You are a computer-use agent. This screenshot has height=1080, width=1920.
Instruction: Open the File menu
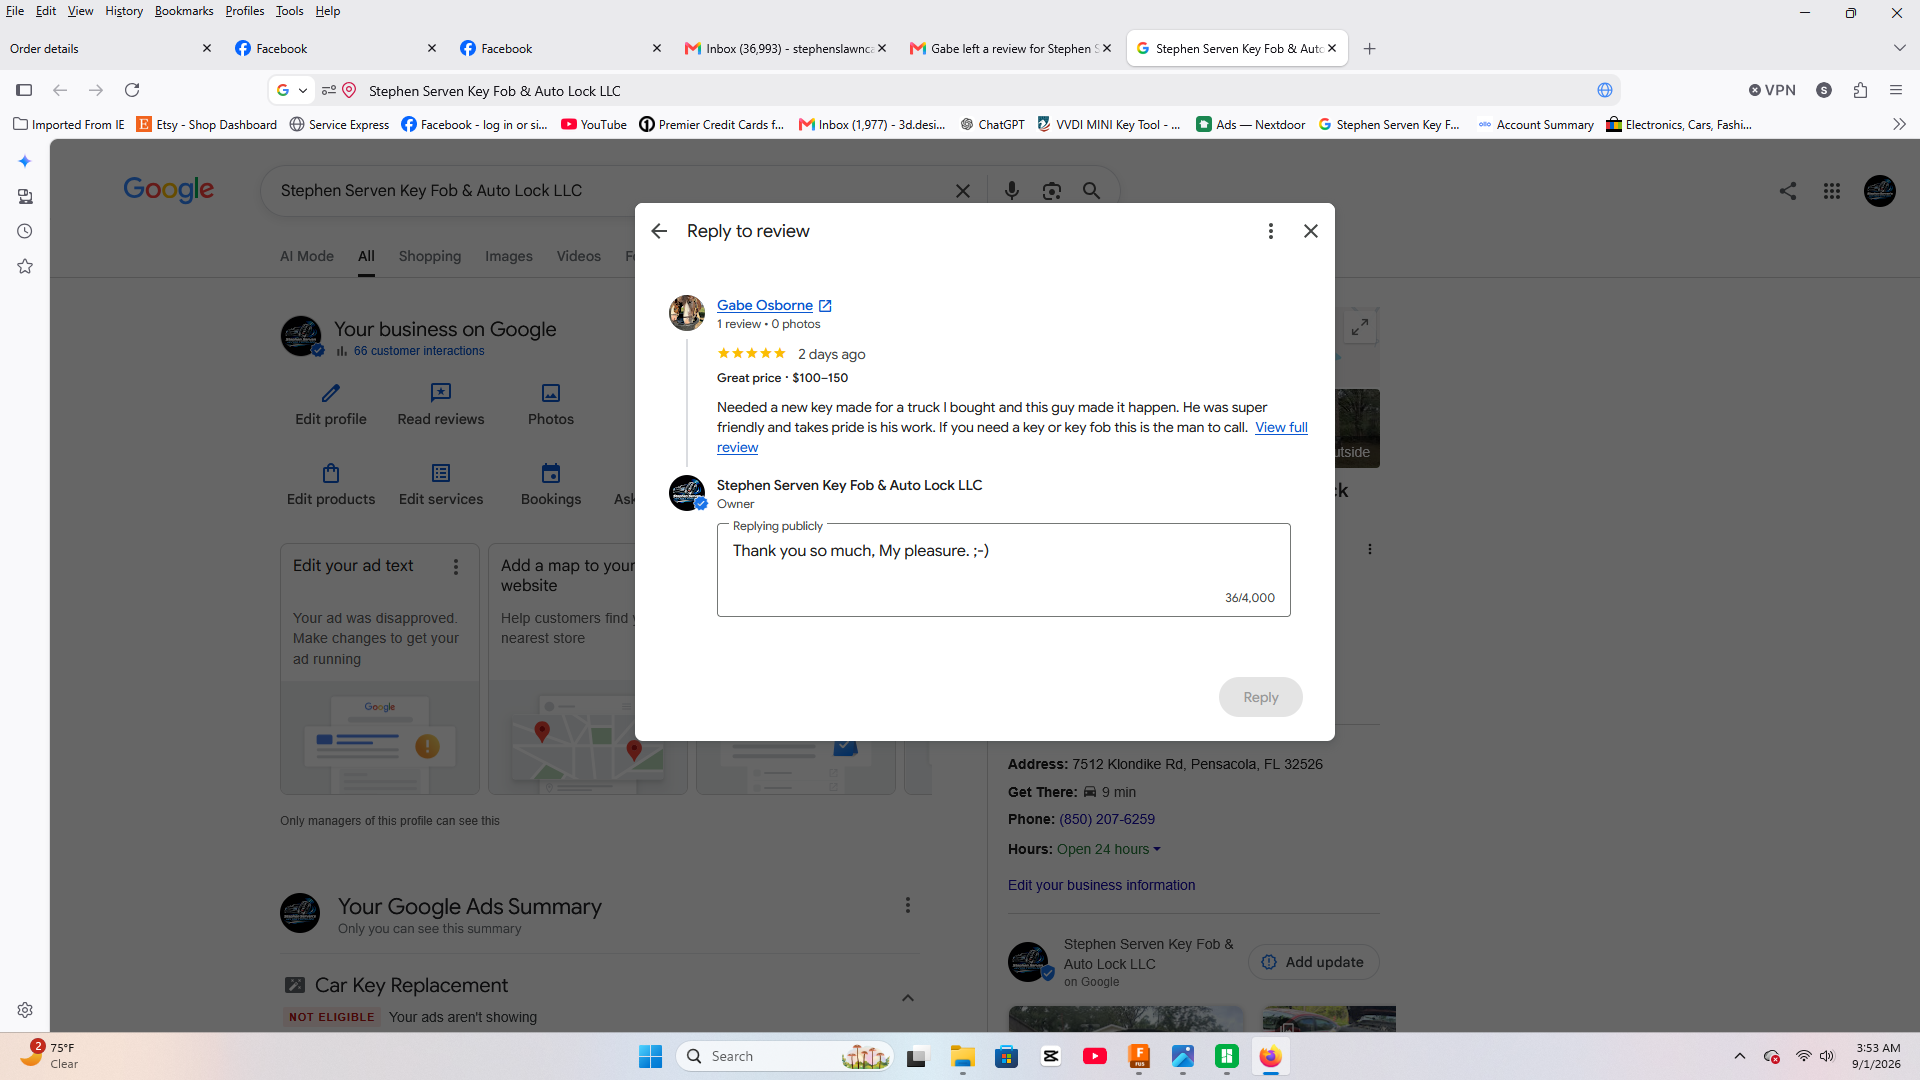(x=15, y=11)
